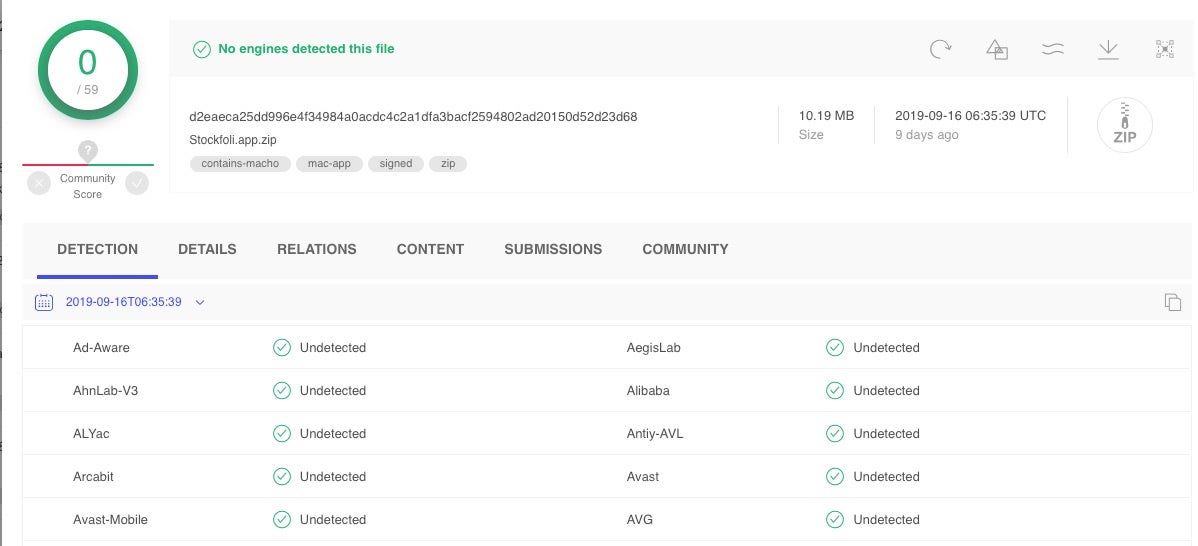This screenshot has width=1198, height=546.
Task: Click the similar files search shapes icon
Action: [x=996, y=49]
